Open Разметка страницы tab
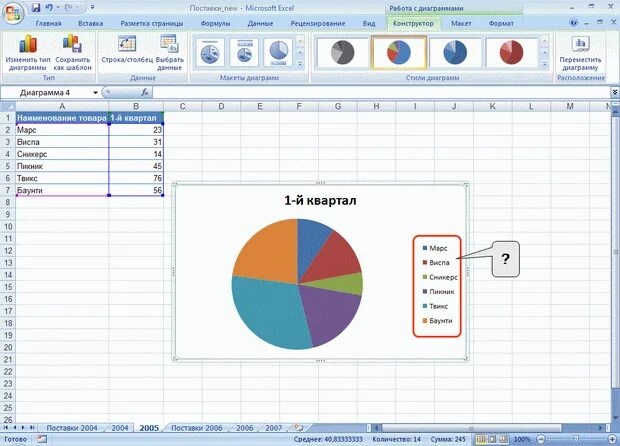620x446 pixels. tap(152, 23)
